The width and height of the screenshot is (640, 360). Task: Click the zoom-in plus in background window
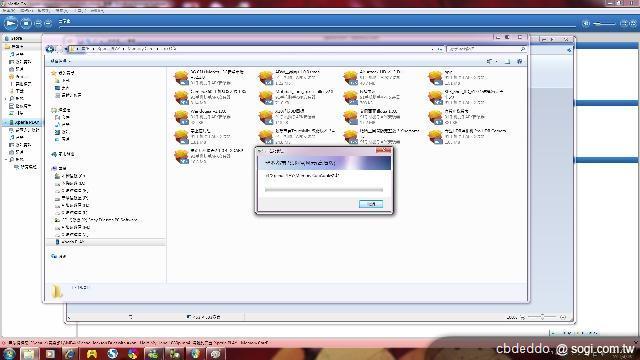coord(562,317)
